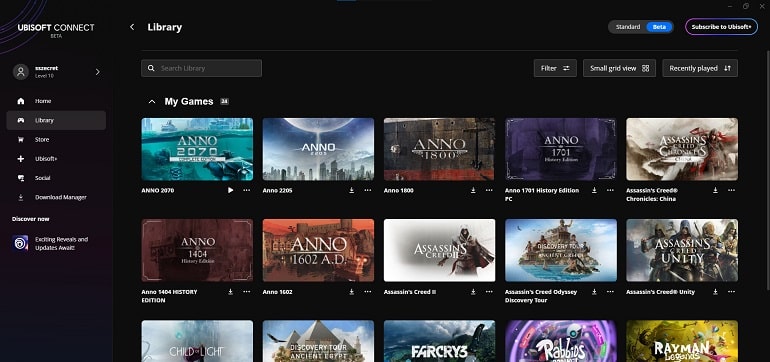Open more options for Assassin's Creed Unity

coord(732,292)
